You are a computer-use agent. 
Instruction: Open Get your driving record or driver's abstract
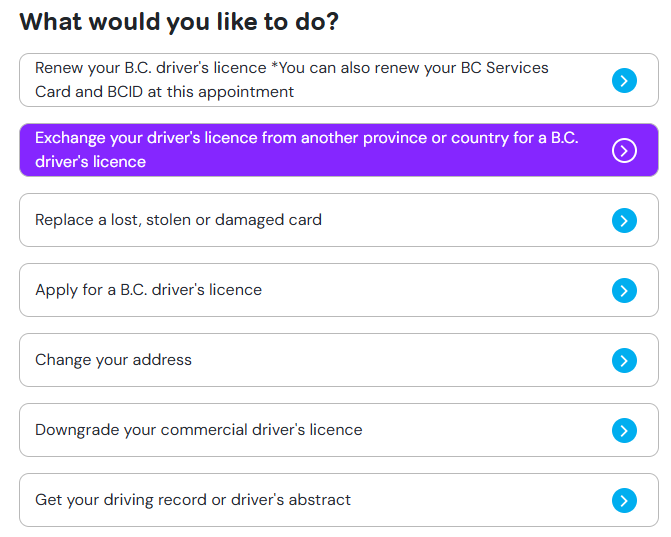coord(193,500)
